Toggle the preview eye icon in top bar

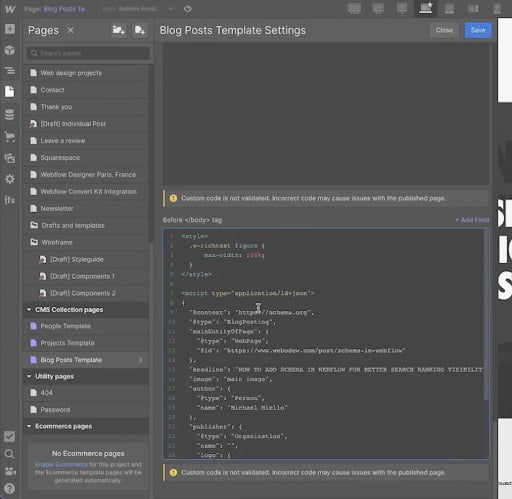coord(188,9)
